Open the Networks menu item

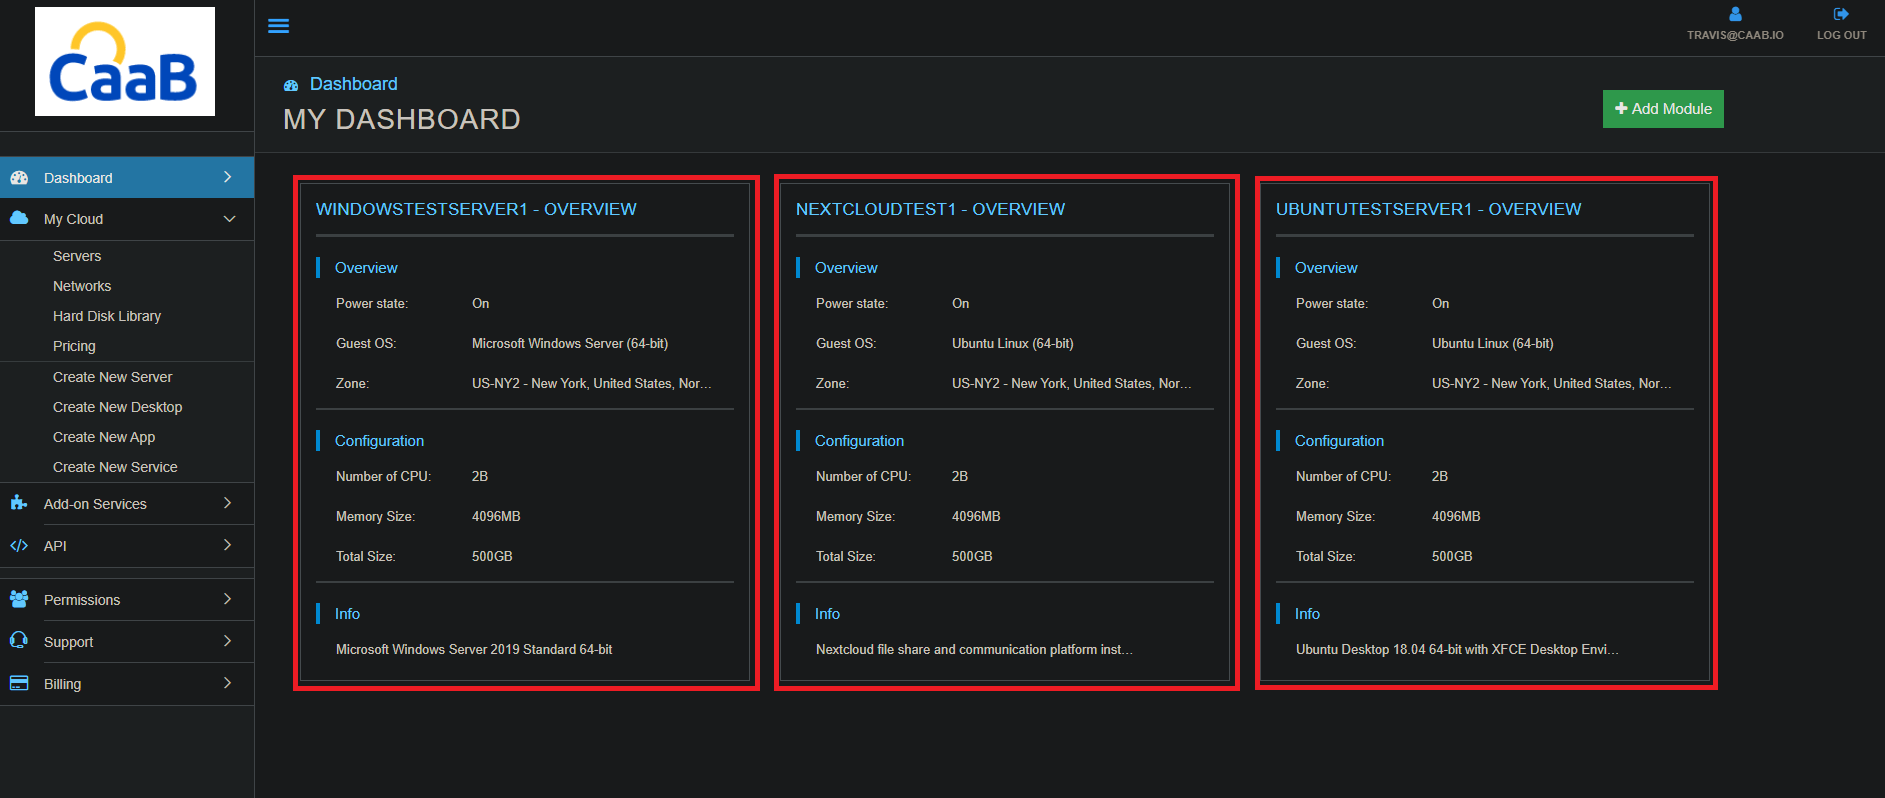[82, 286]
